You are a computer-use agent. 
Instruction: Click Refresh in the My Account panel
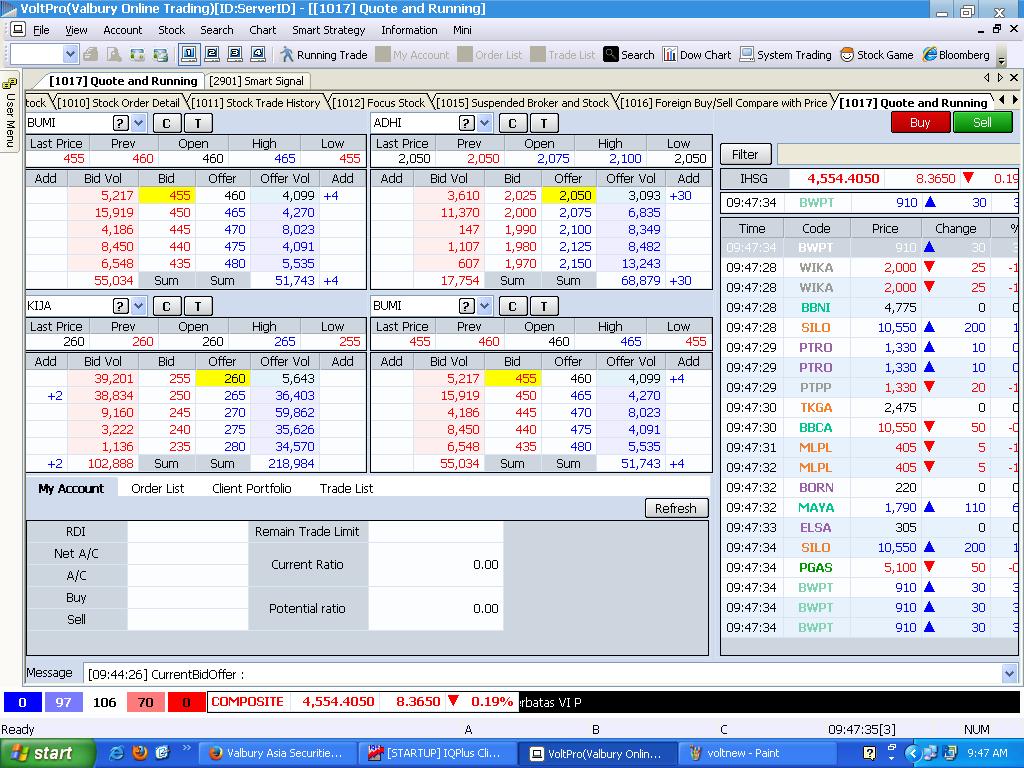pyautogui.click(x=676, y=508)
